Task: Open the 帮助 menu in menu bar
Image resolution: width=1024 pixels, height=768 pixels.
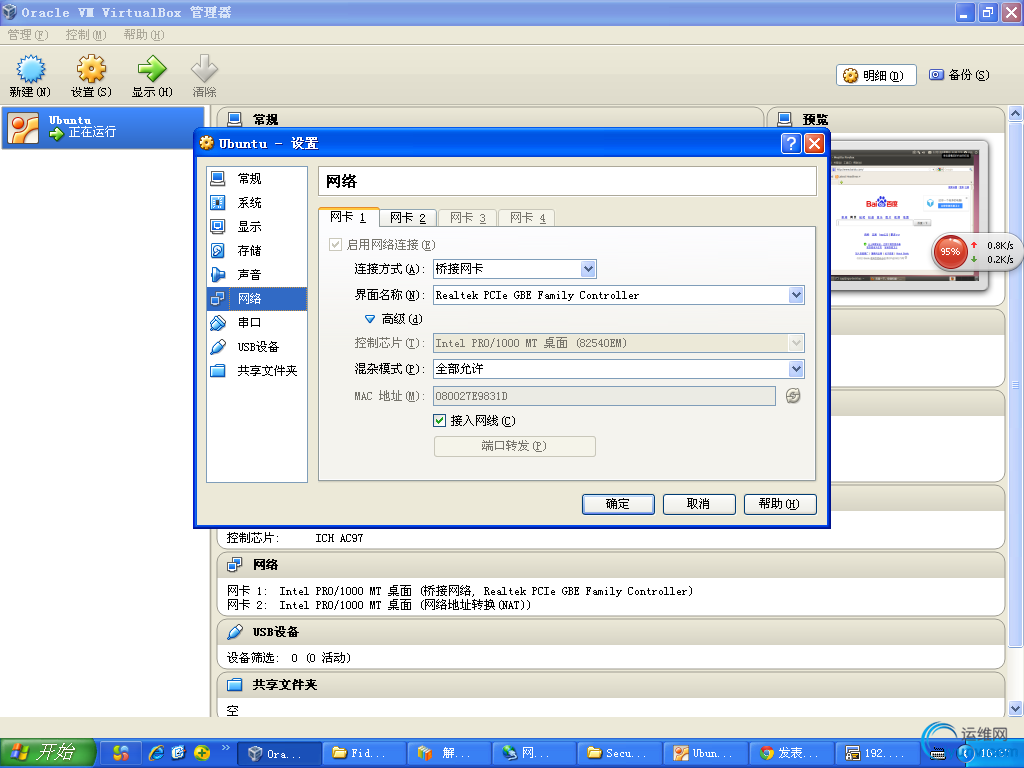Action: pos(144,35)
